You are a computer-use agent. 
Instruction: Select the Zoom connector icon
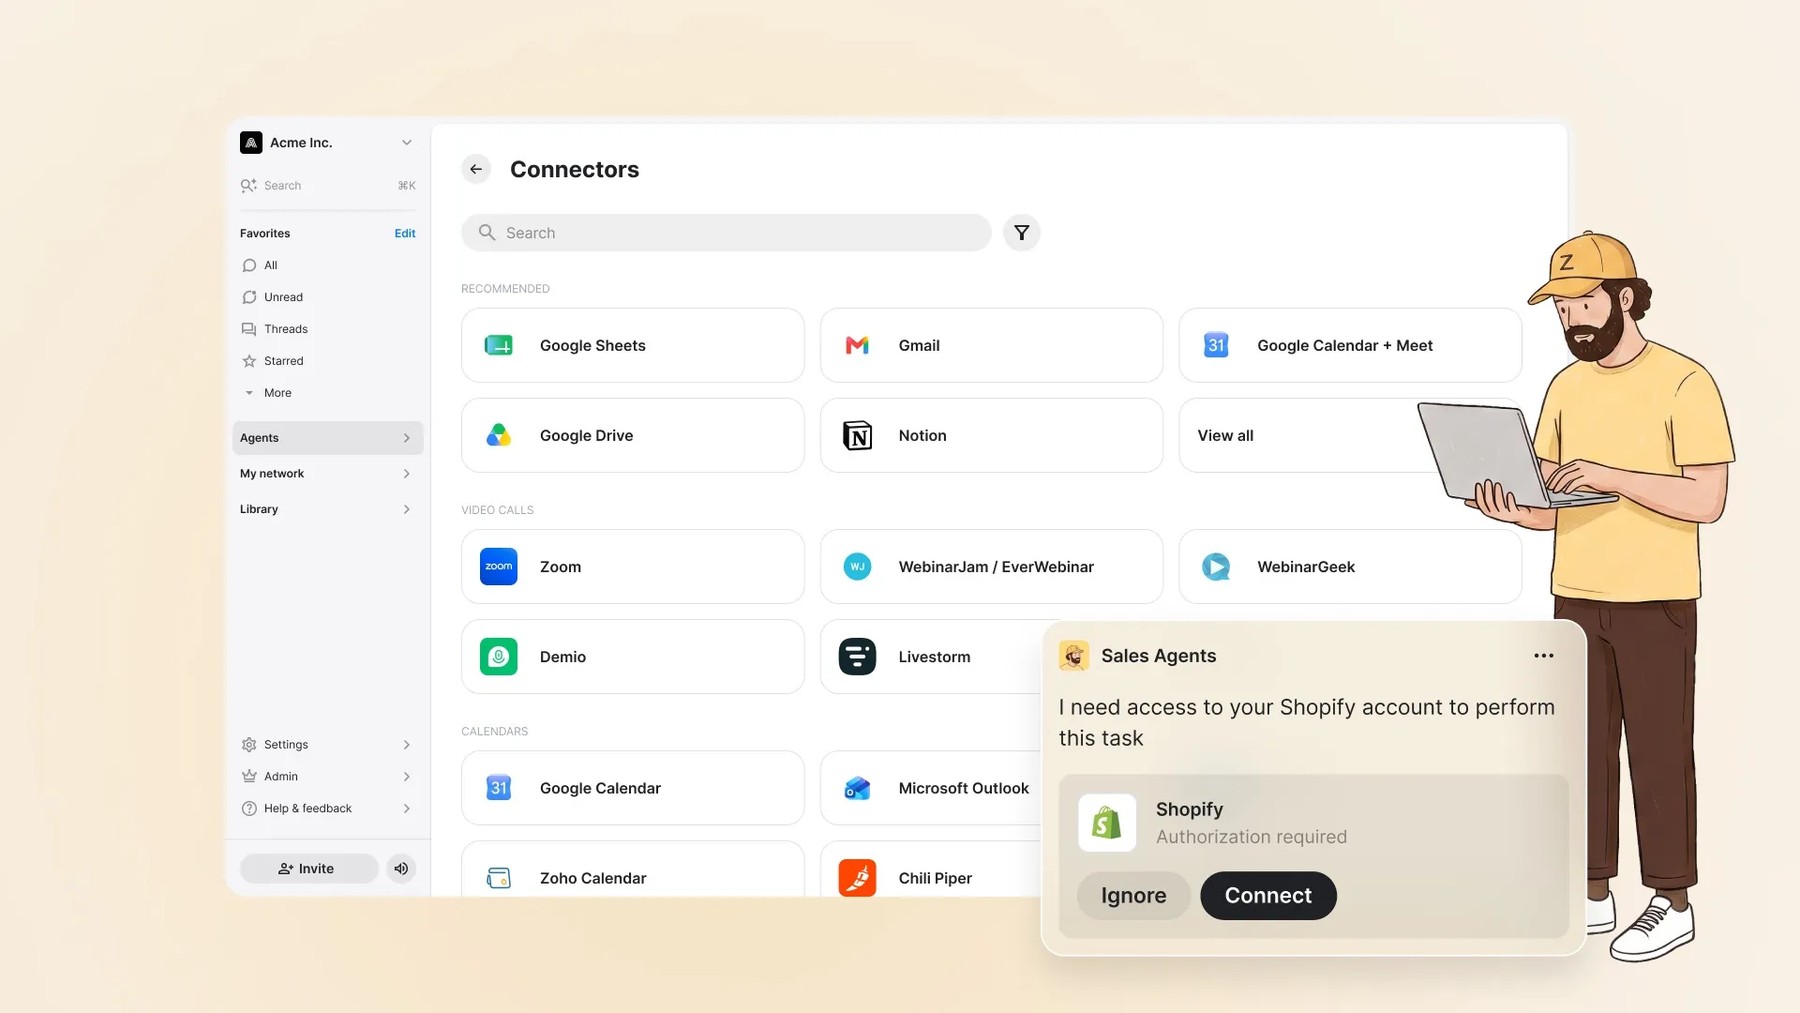tap(498, 566)
